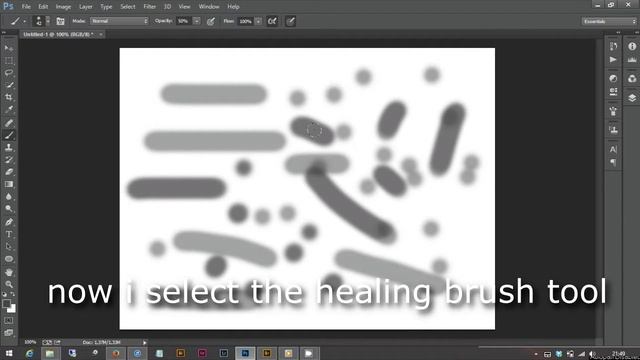Open the Color panel icon

point(632,78)
